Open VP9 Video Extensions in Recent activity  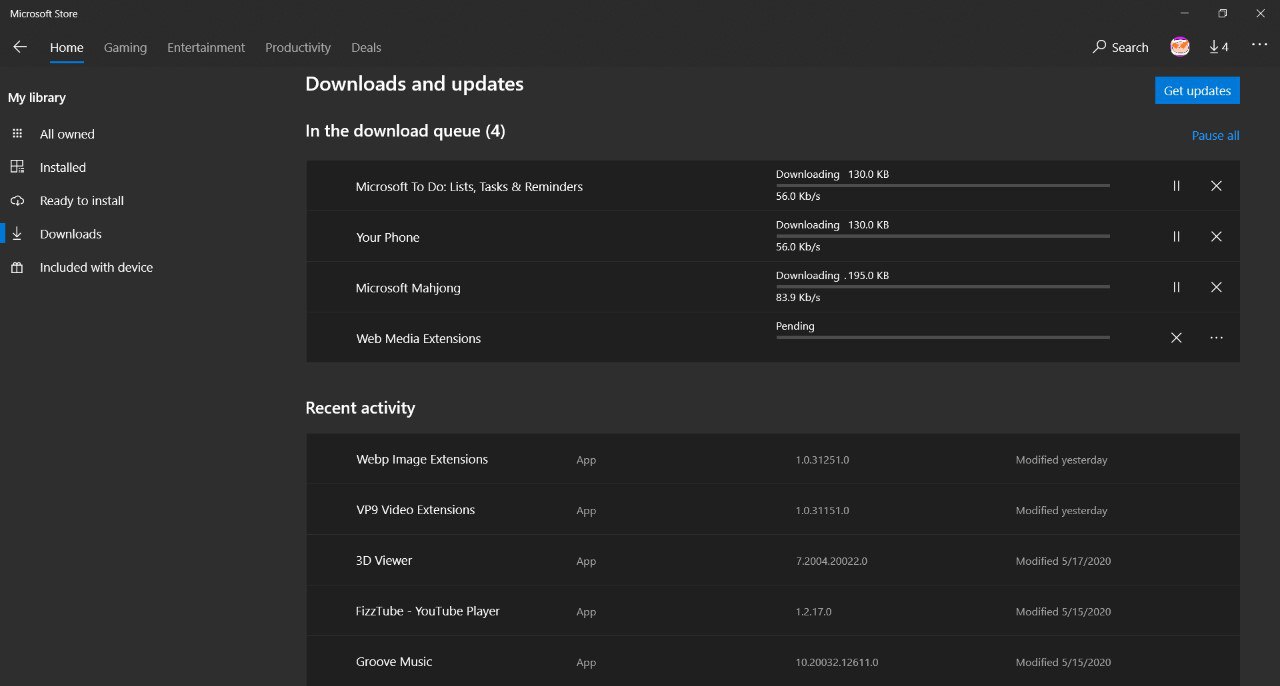(773, 510)
